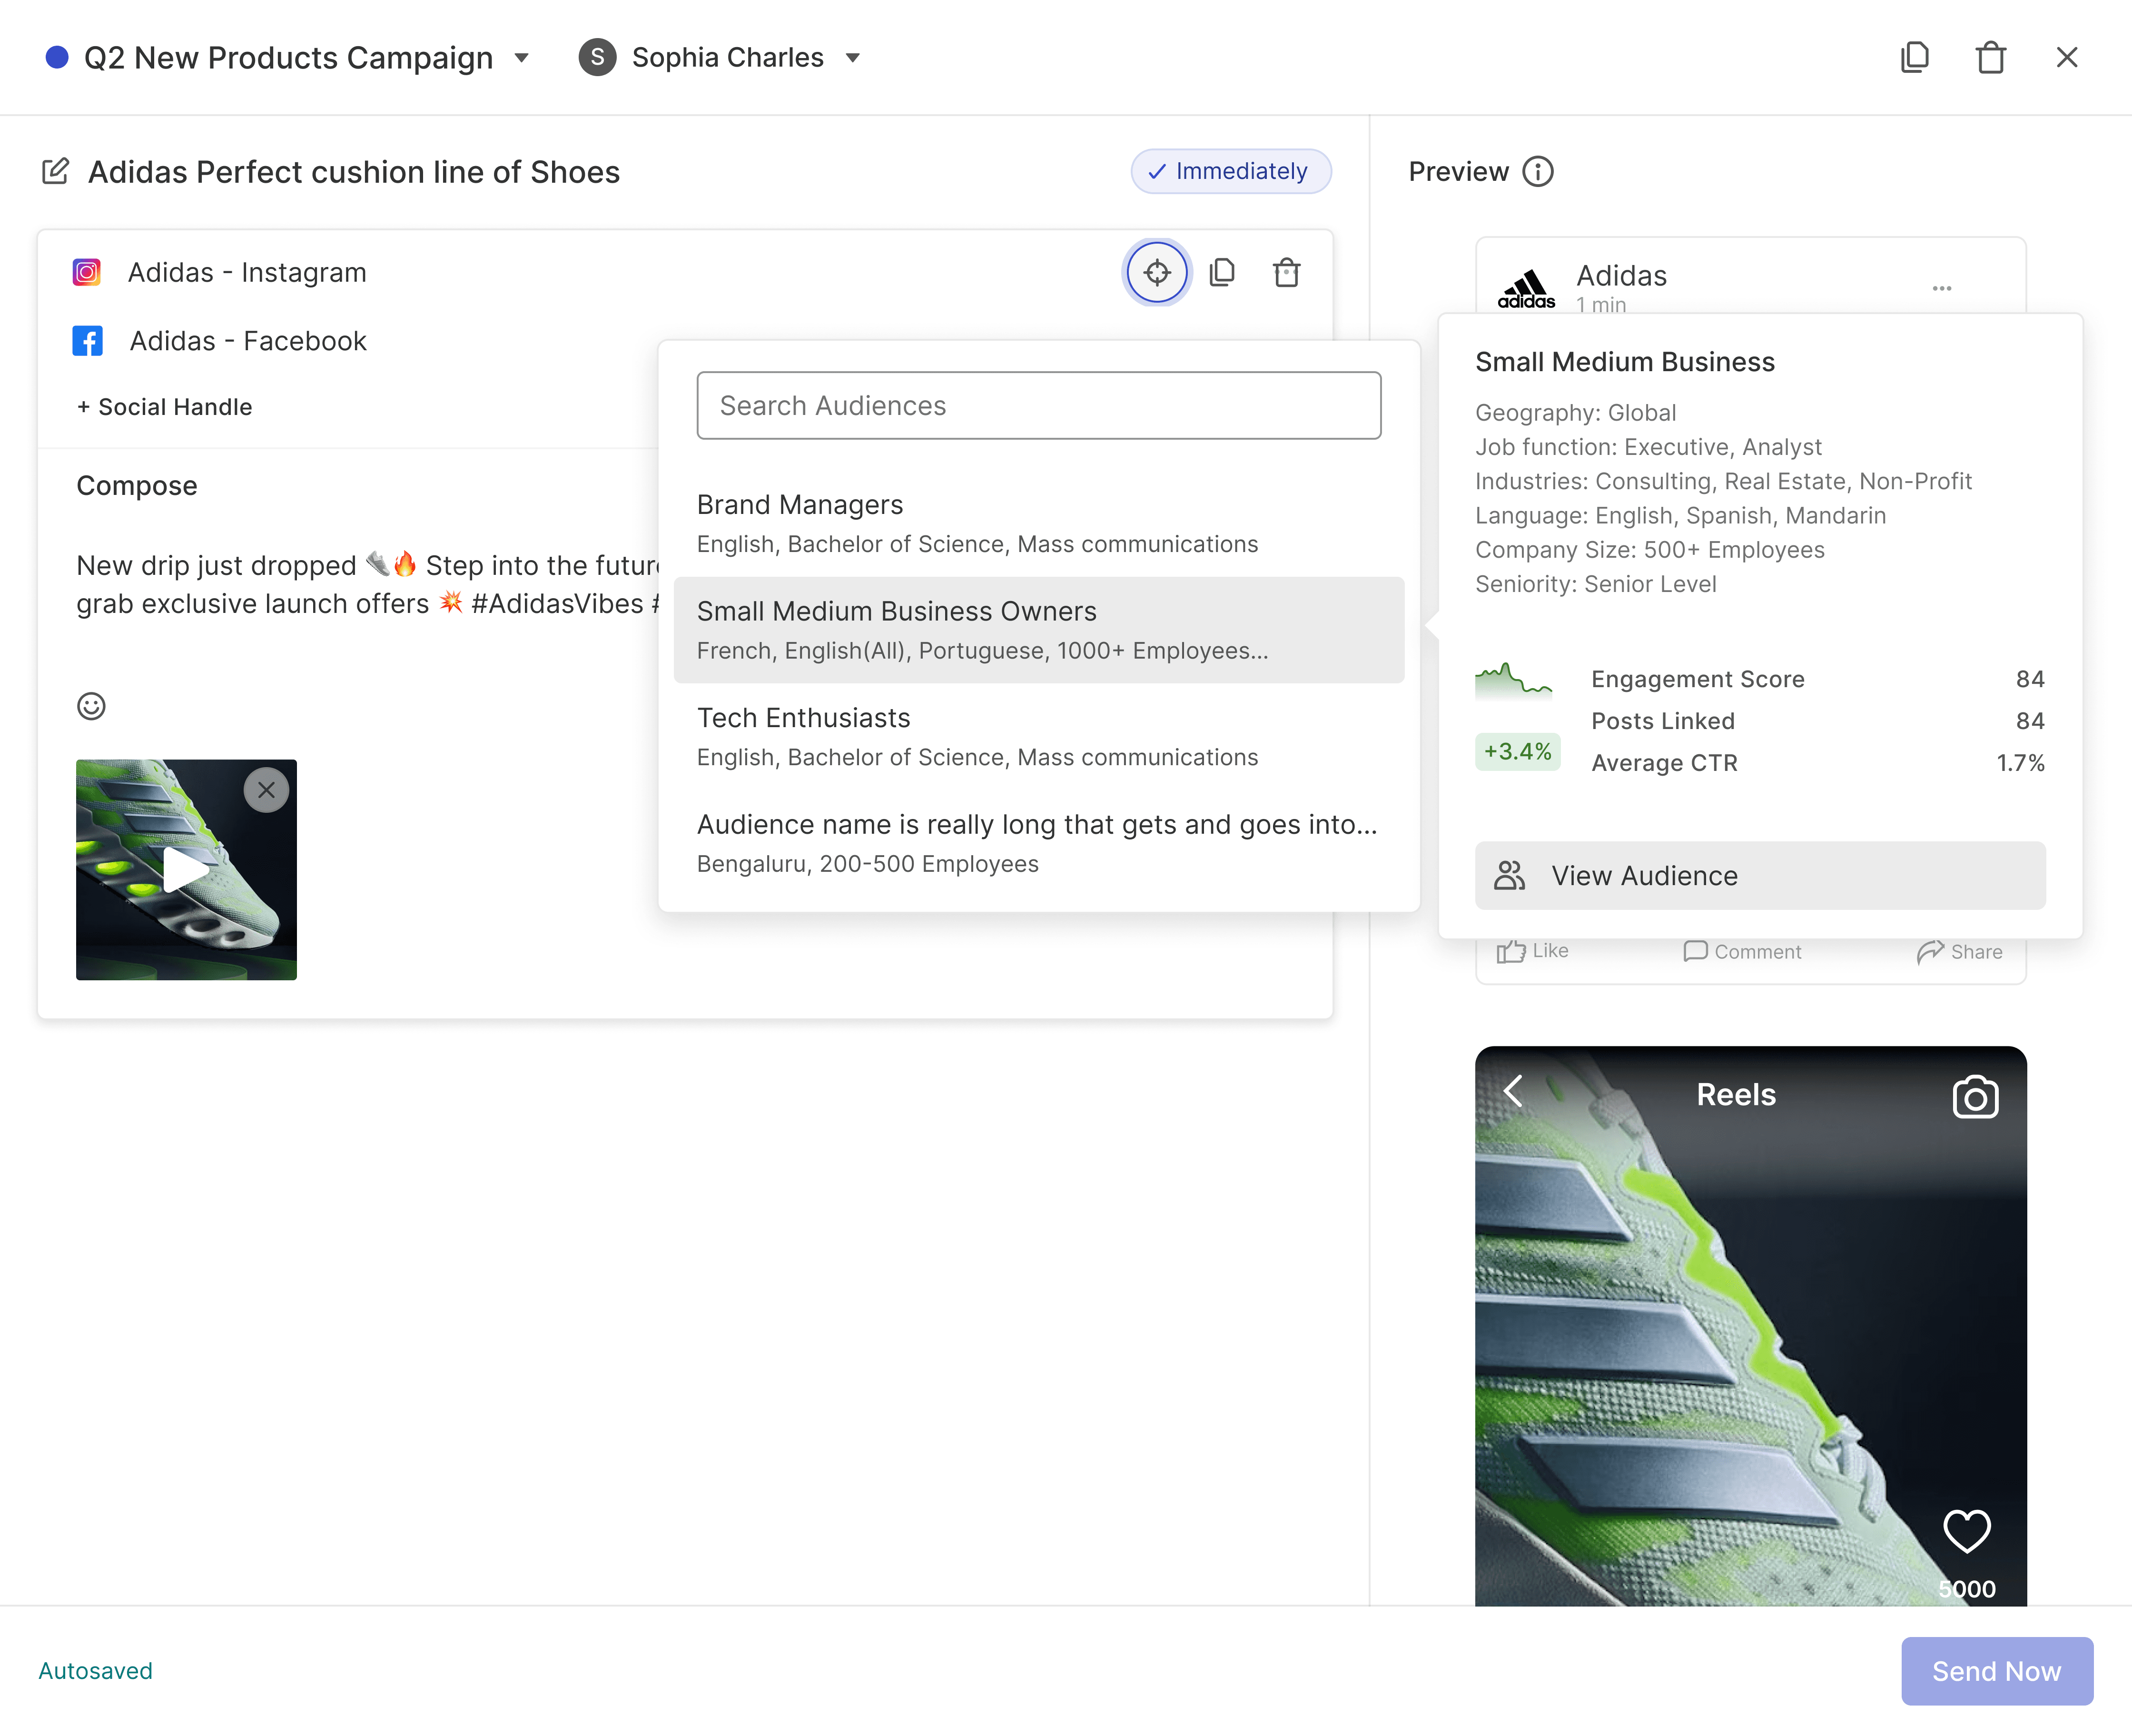Add a new Social Handle
The width and height of the screenshot is (2132, 1736).
(x=164, y=407)
